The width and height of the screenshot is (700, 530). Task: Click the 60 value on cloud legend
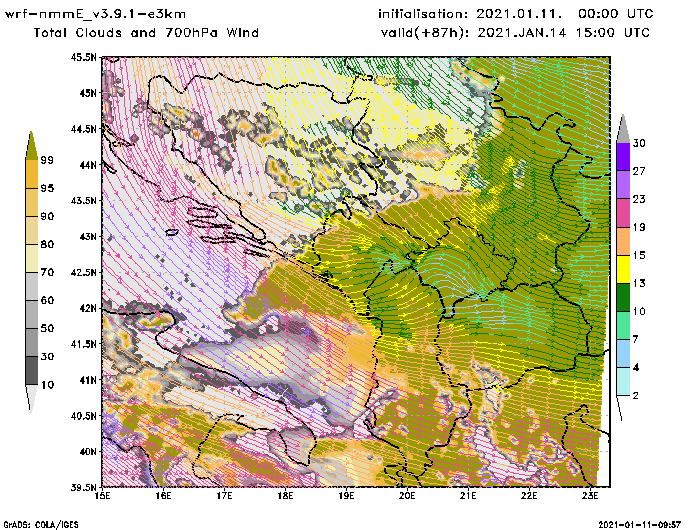[47, 300]
